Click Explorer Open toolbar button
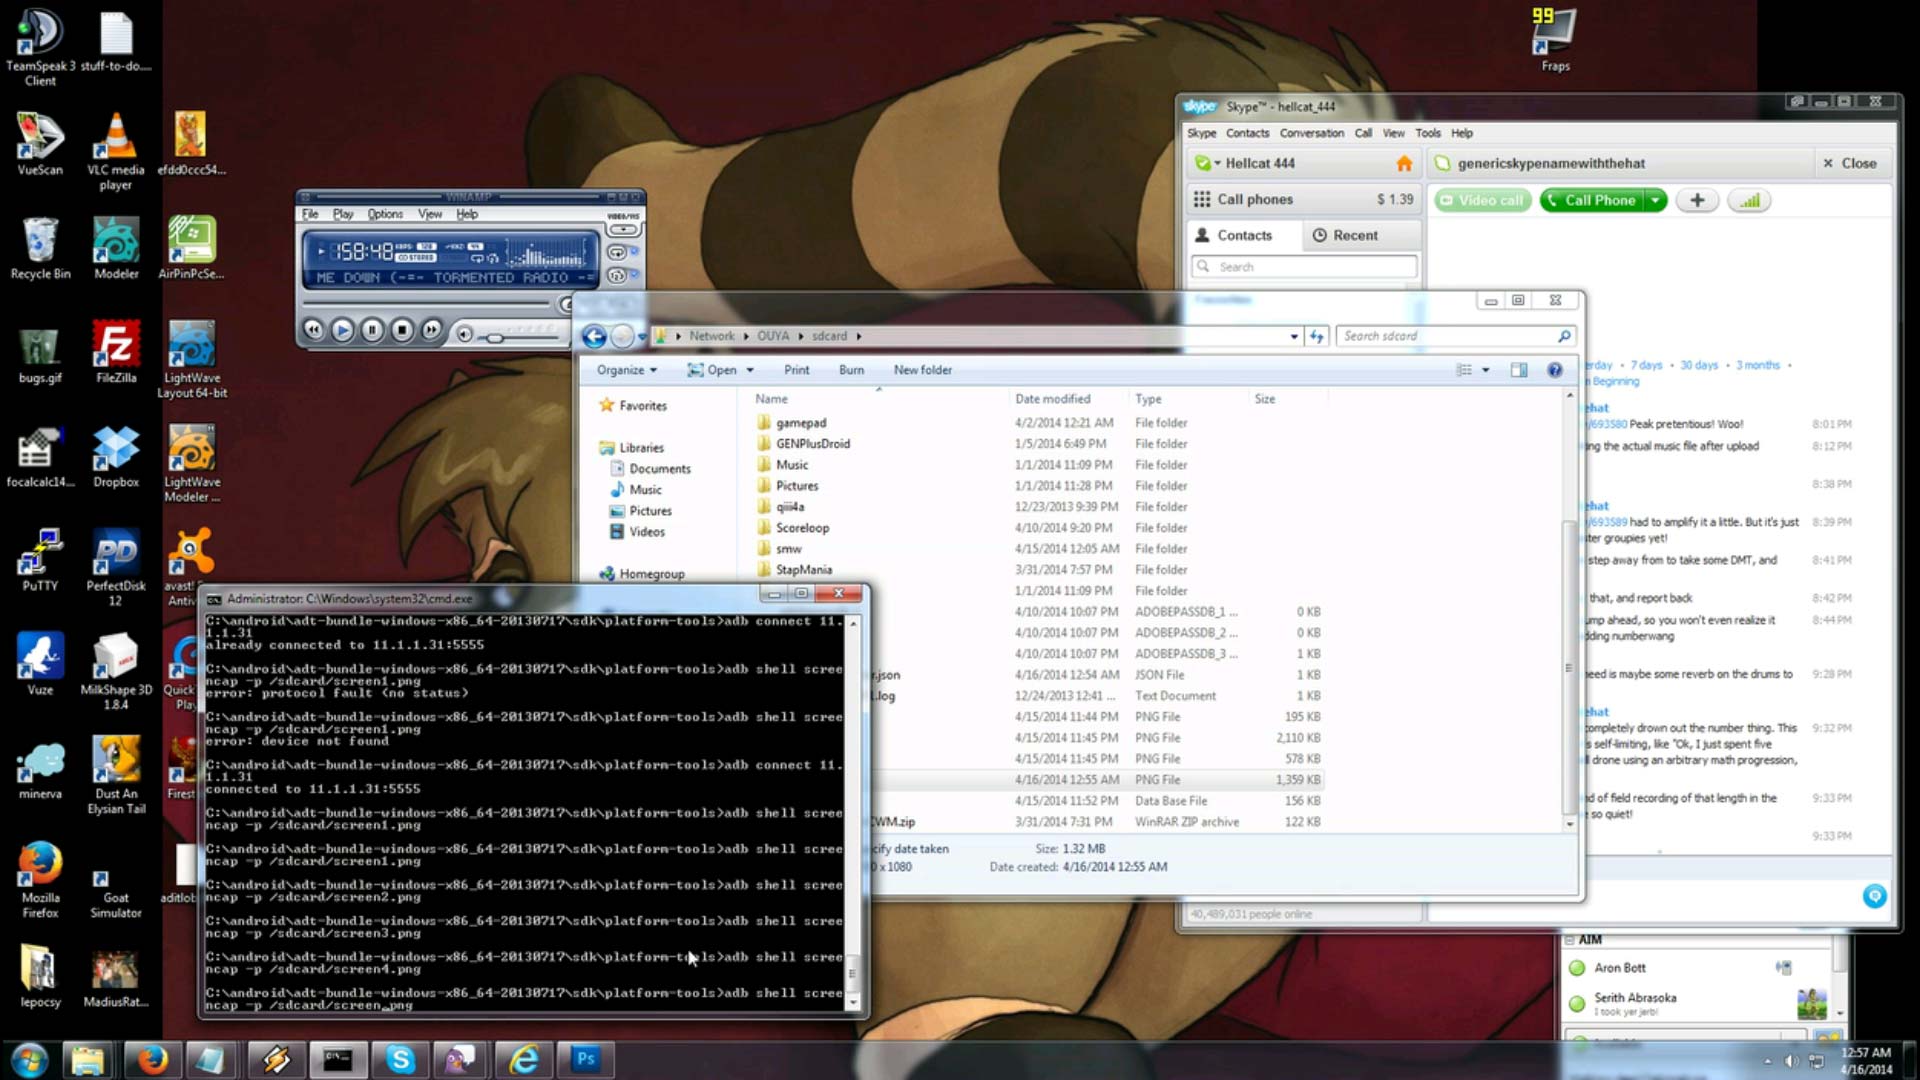Screen dimensions: 1920x1080 click(x=712, y=370)
